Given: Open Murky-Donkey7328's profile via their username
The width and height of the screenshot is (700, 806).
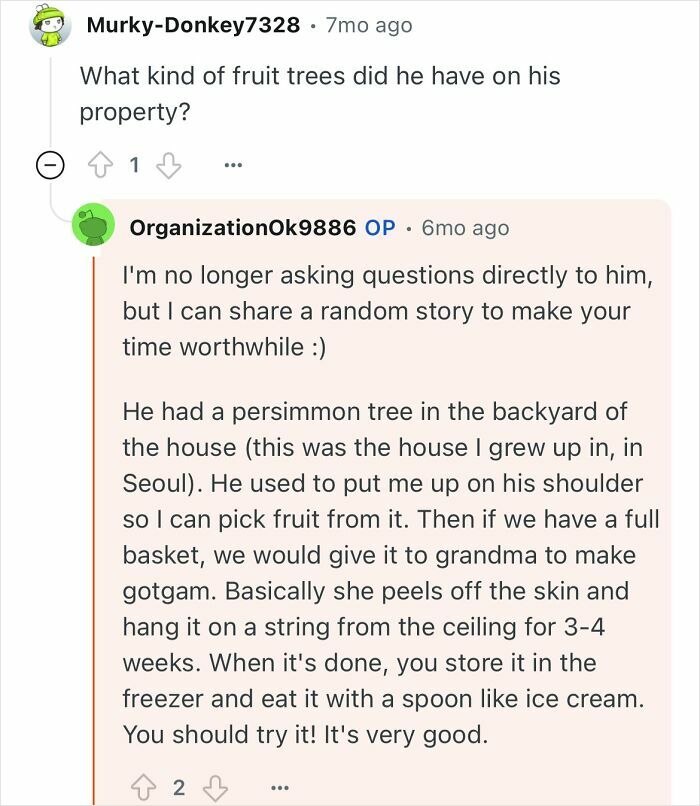Looking at the screenshot, I should pos(193,27).
